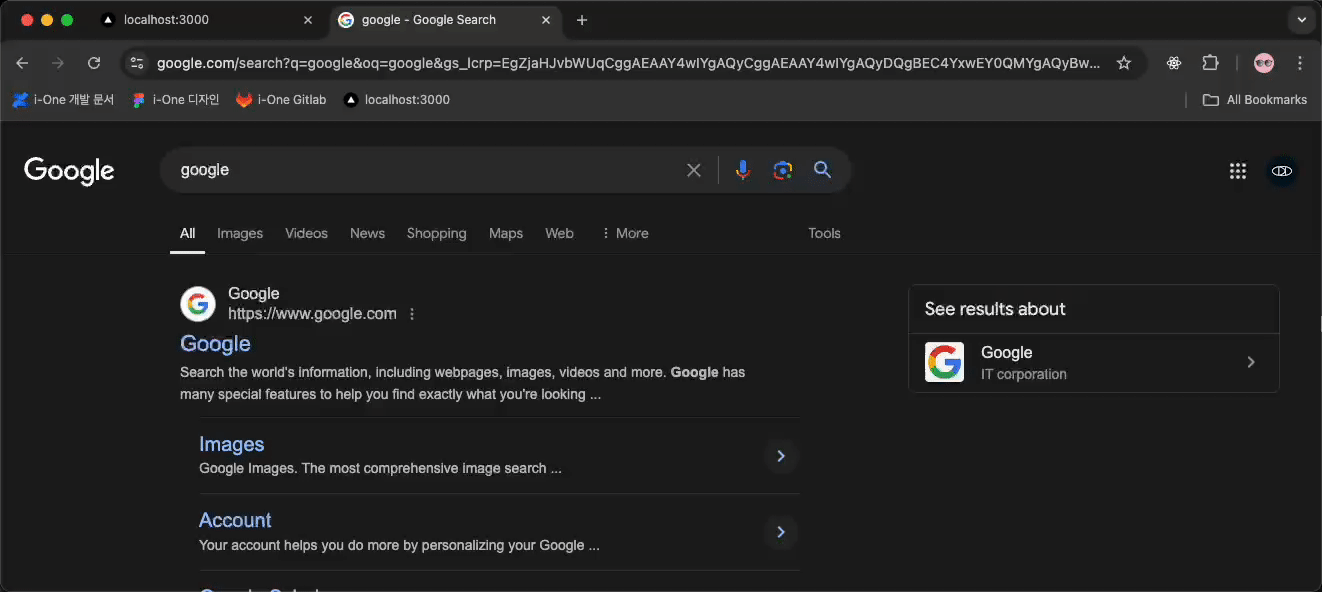Viewport: 1322px width, 592px height.
Task: Open the Google result title link
Action: pos(215,344)
